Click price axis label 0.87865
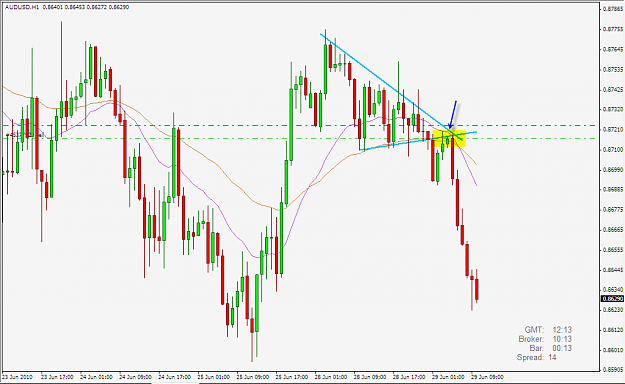625x384 pixels. click(613, 8)
